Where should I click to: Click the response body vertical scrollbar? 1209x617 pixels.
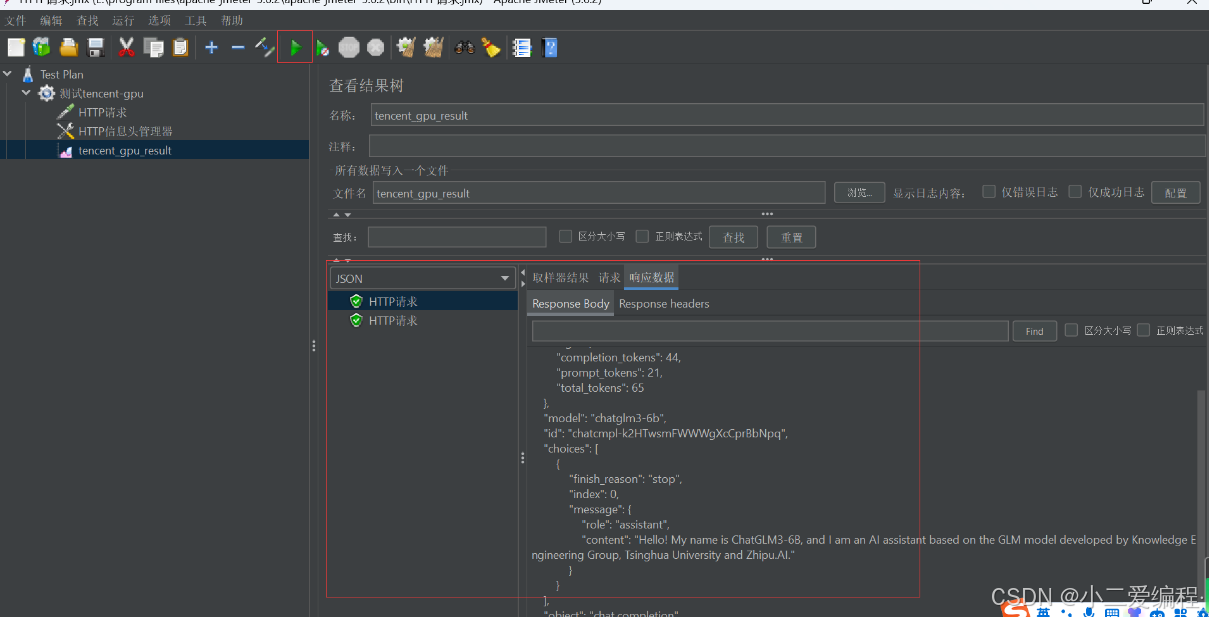pyautogui.click(x=1202, y=490)
